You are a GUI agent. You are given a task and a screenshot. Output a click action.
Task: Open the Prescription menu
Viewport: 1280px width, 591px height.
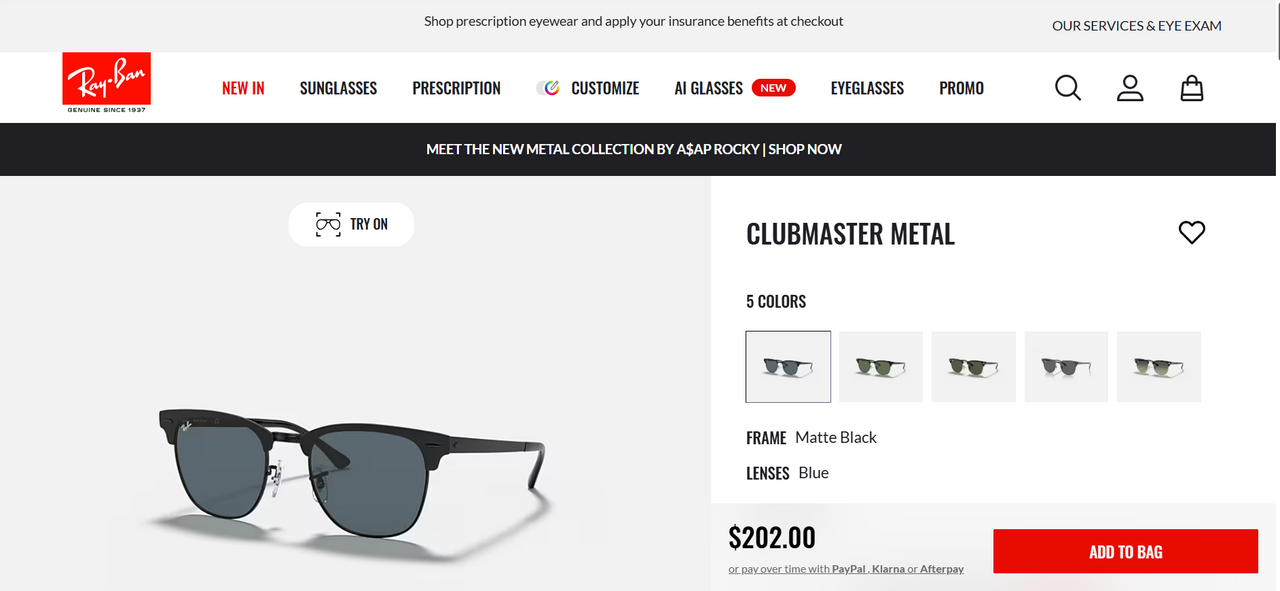coord(456,88)
